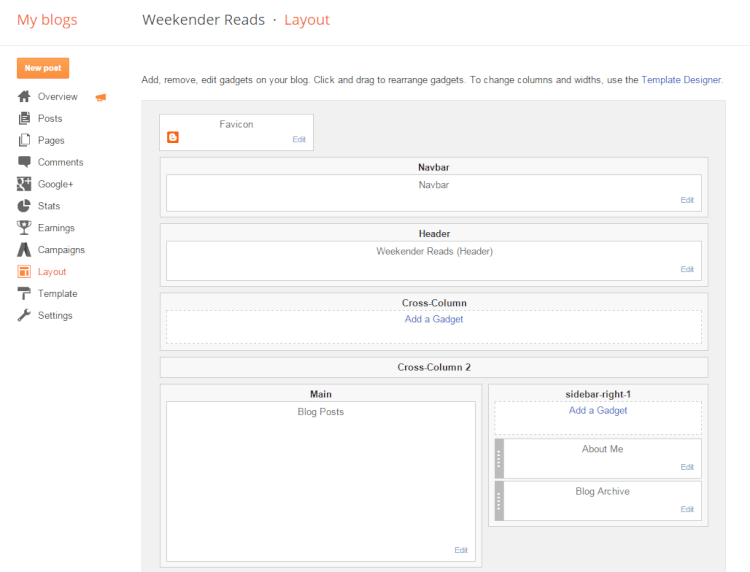Add a Gadget in Cross-Column section
Image resolution: width=750 pixels, height=572 pixels.
pos(434,319)
